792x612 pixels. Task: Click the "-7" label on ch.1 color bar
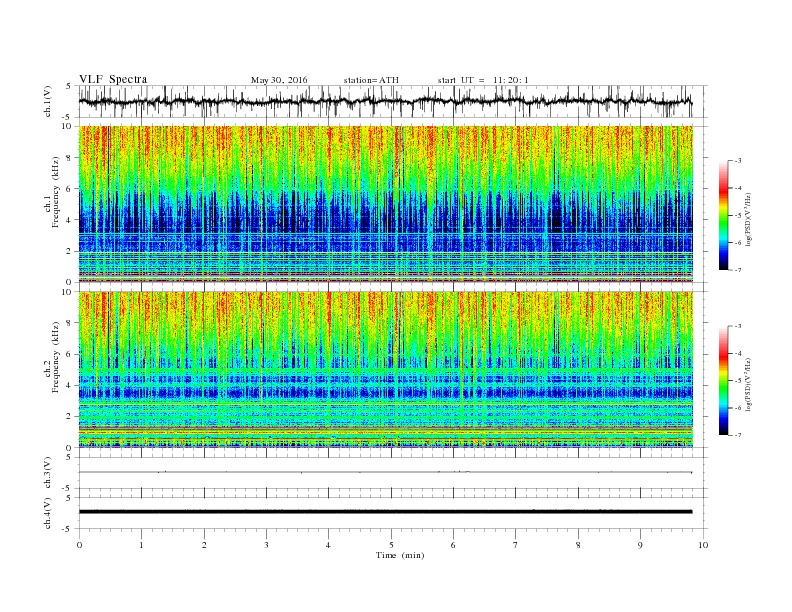(x=738, y=270)
